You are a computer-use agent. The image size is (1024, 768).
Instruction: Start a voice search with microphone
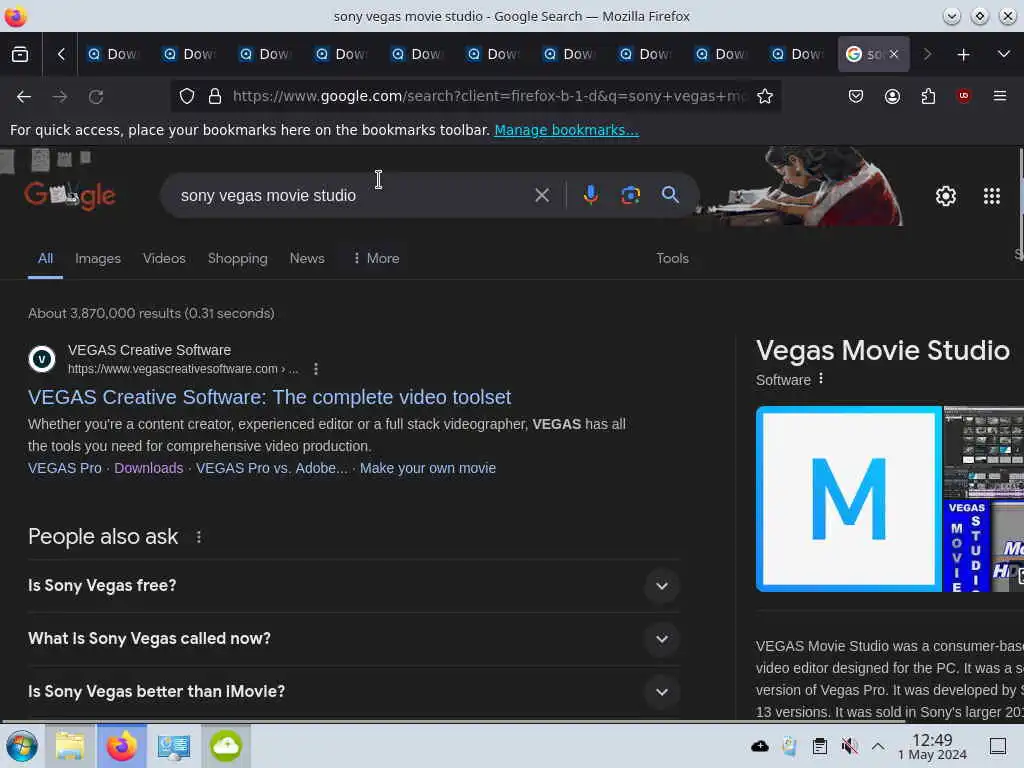(x=590, y=195)
